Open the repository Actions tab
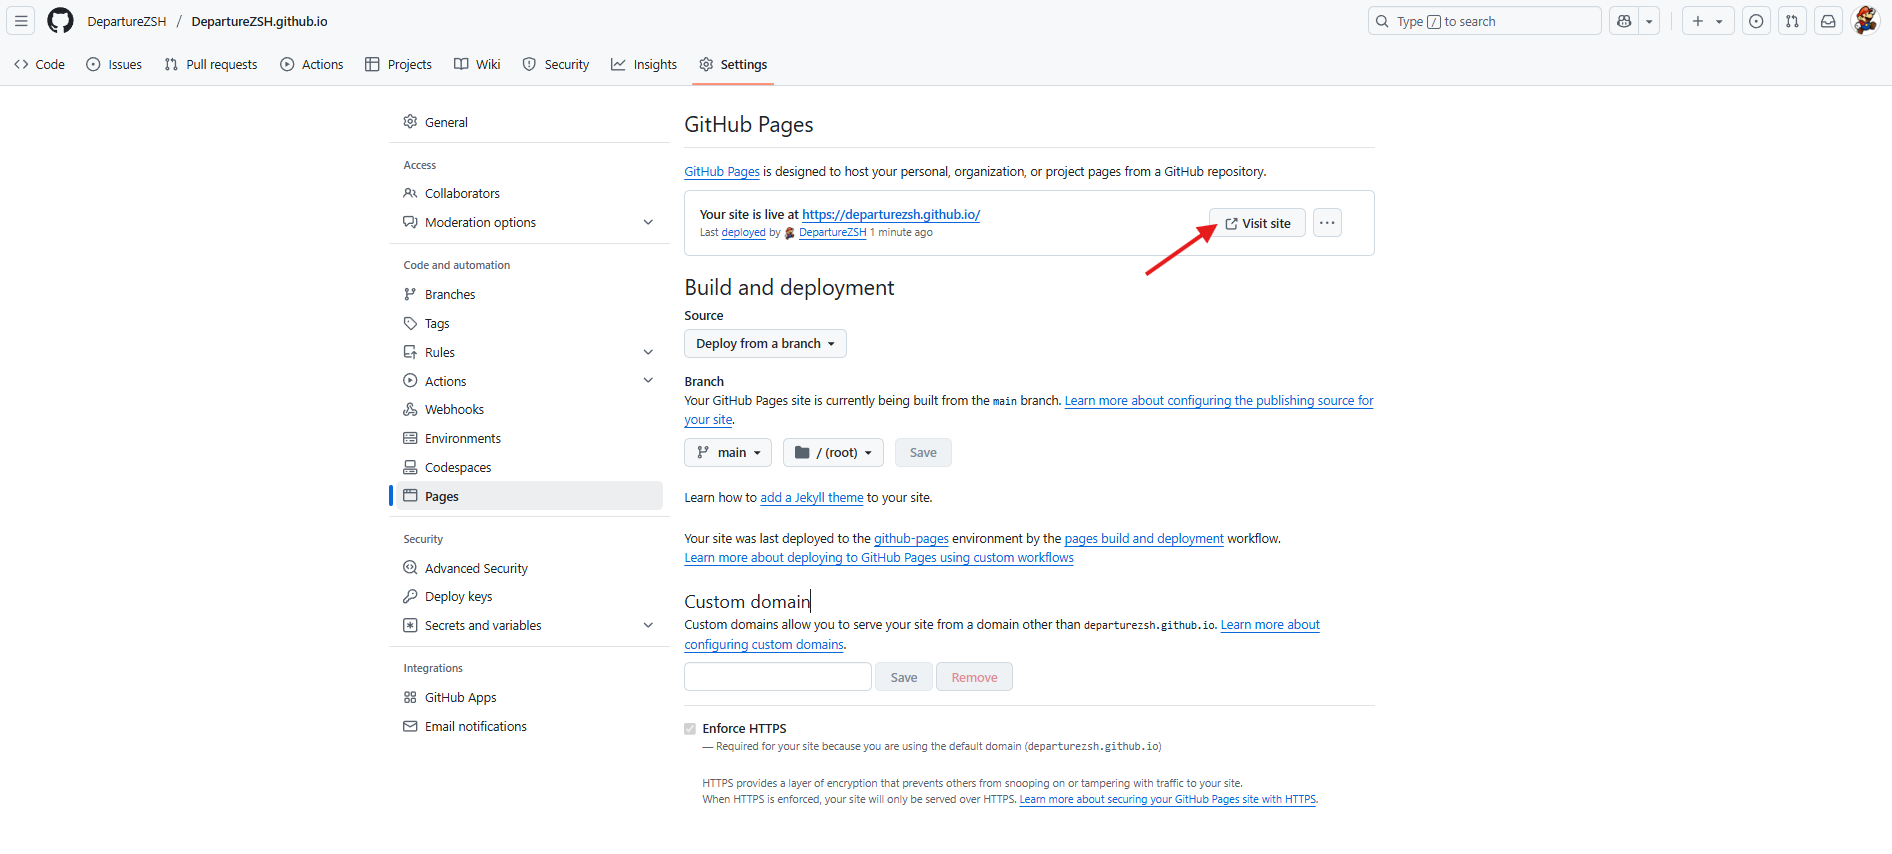Screen dimensions: 1892x854 [312, 64]
